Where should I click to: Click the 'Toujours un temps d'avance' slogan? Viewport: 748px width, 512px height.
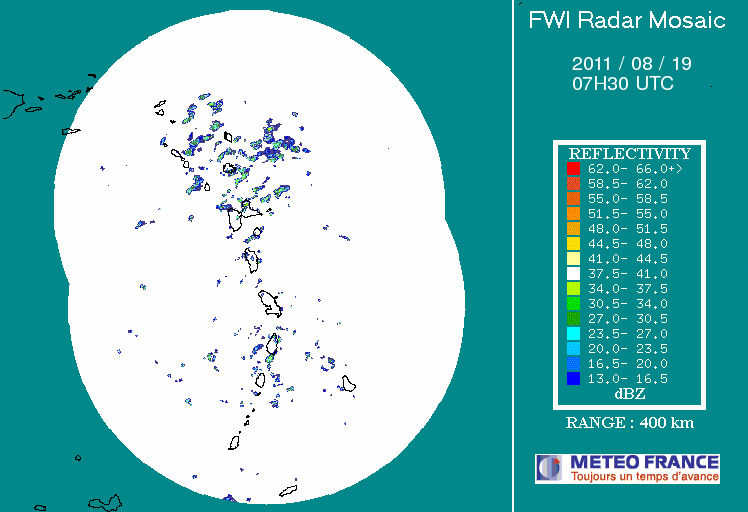644,476
